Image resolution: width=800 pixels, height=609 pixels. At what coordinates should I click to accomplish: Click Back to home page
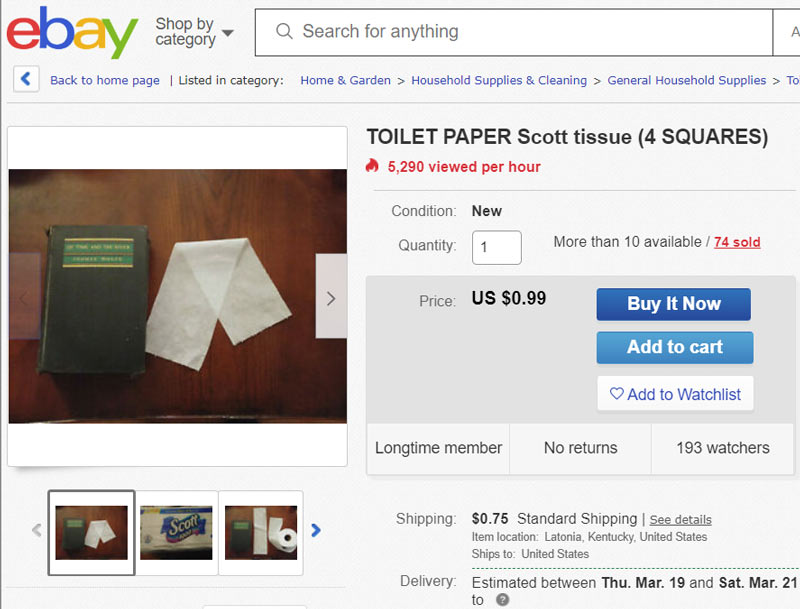point(104,79)
